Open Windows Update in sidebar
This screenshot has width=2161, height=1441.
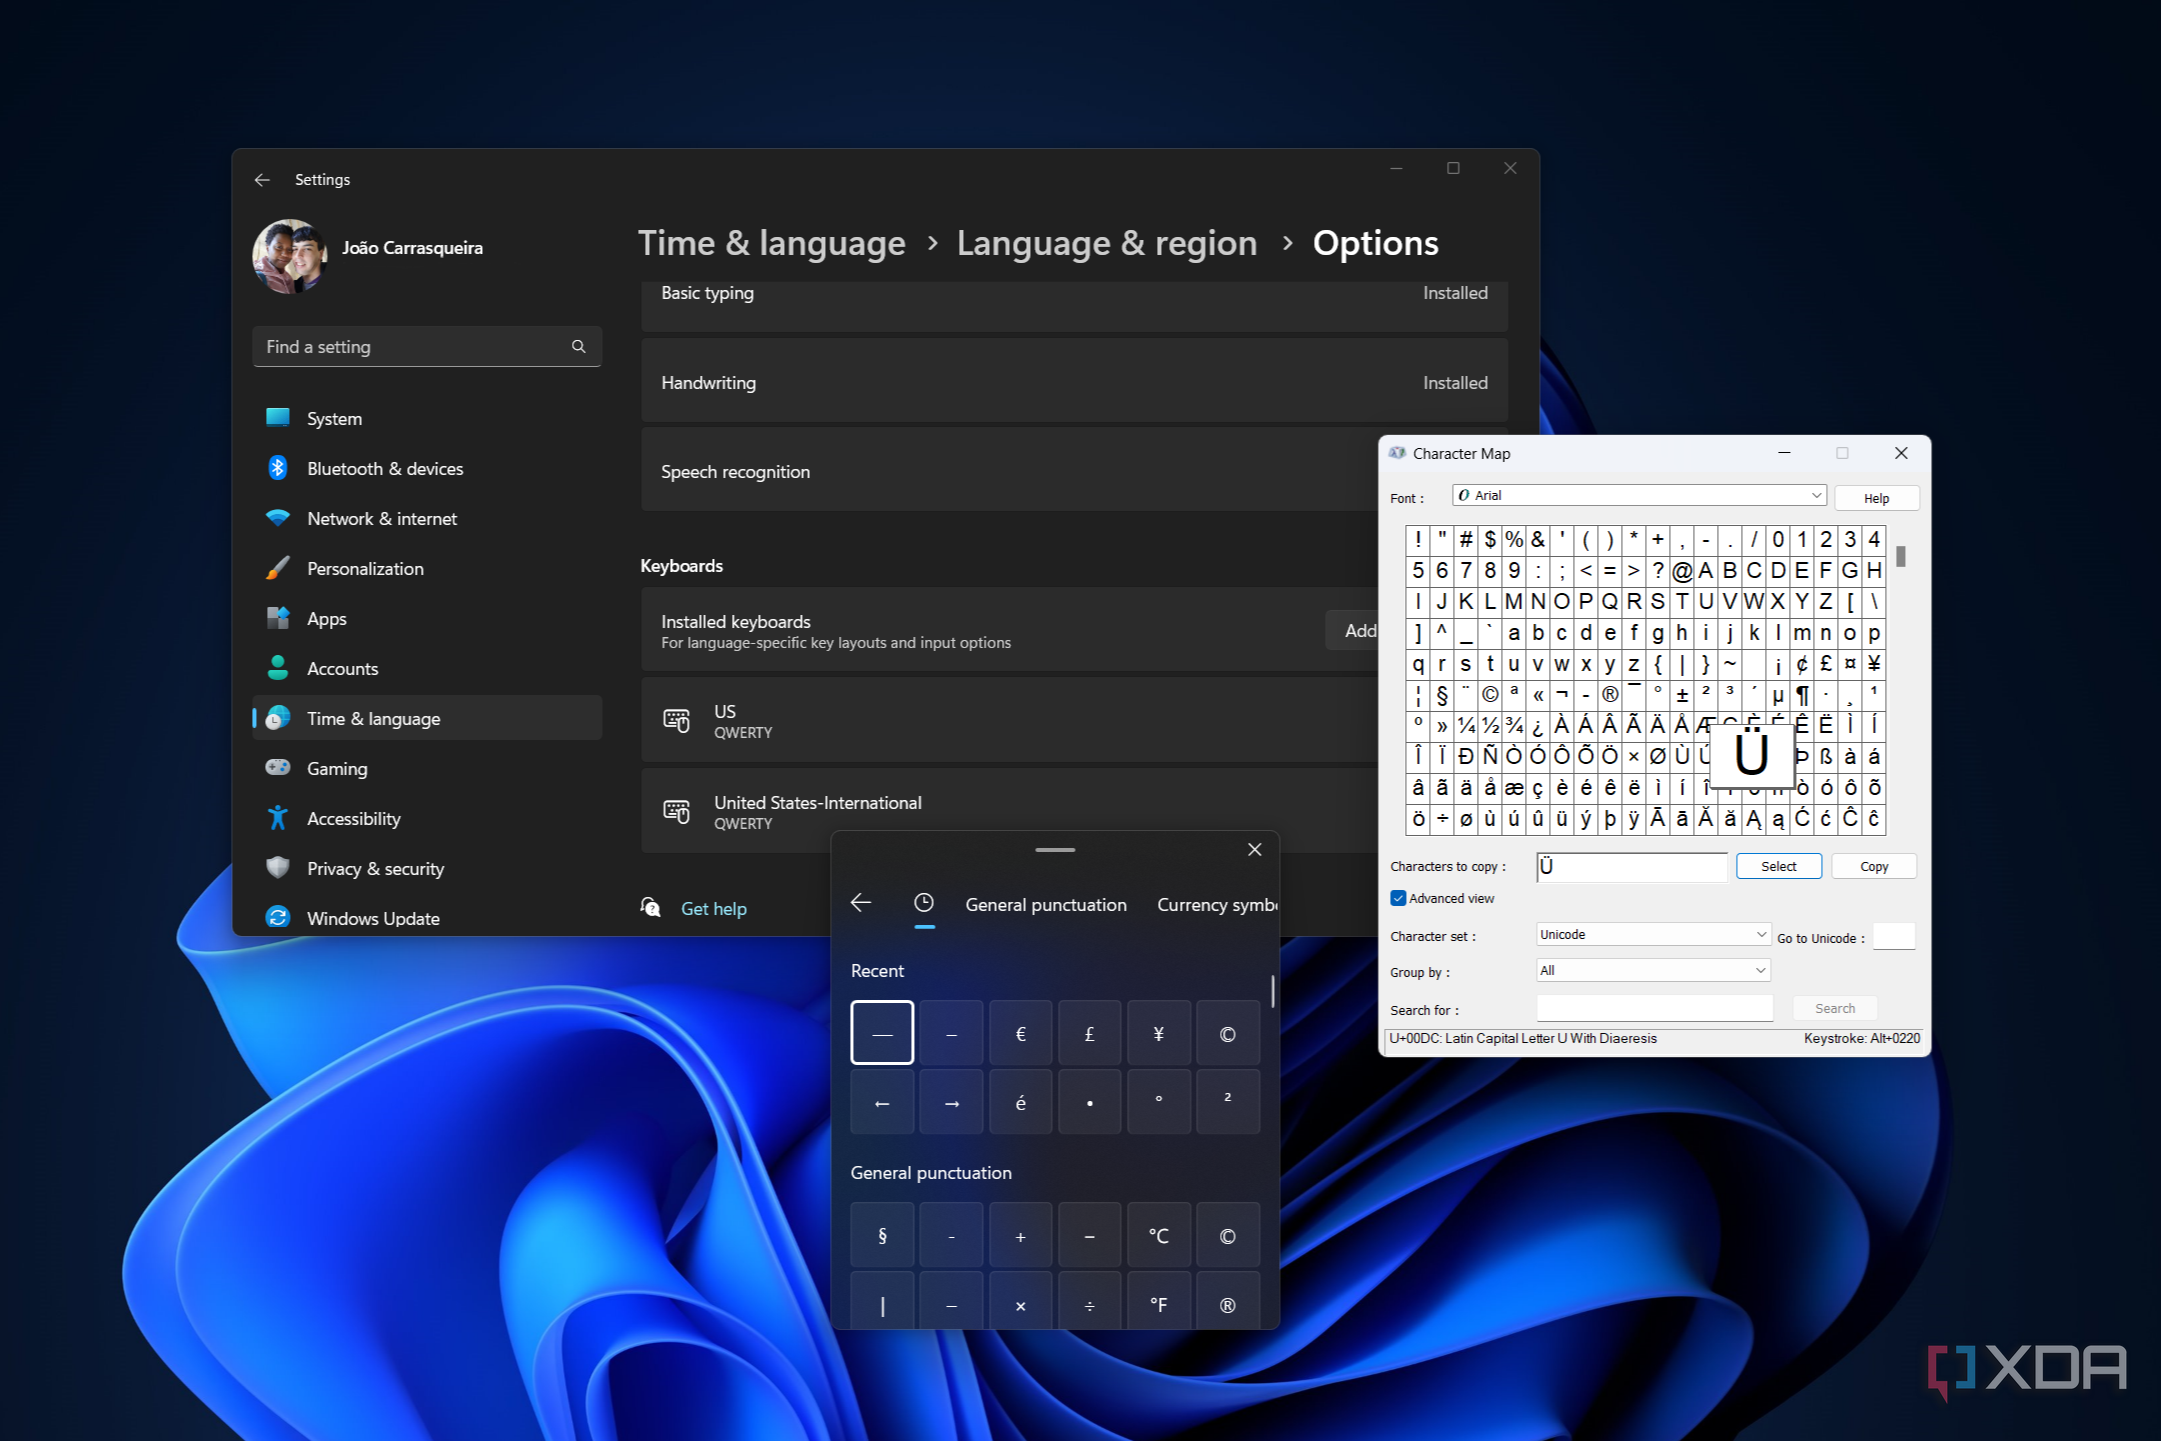(372, 918)
